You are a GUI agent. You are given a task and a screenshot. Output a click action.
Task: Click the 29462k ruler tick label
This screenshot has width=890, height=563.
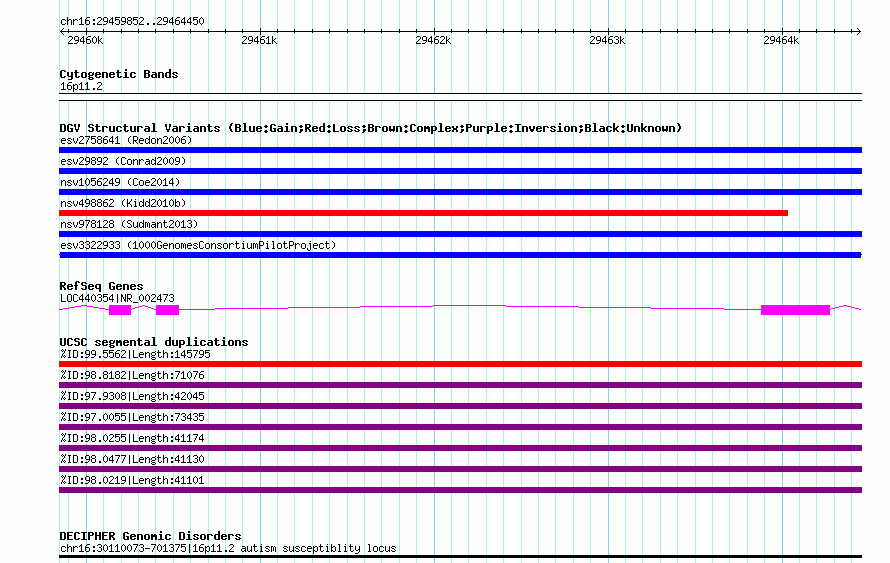433,40
